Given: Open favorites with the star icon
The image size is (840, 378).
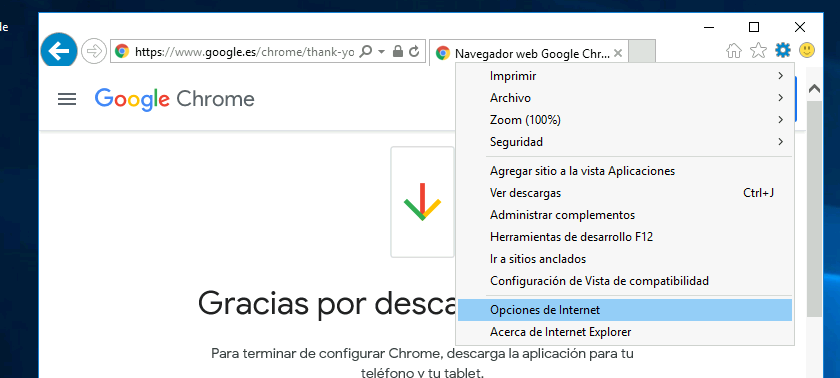Looking at the screenshot, I should click(x=758, y=50).
